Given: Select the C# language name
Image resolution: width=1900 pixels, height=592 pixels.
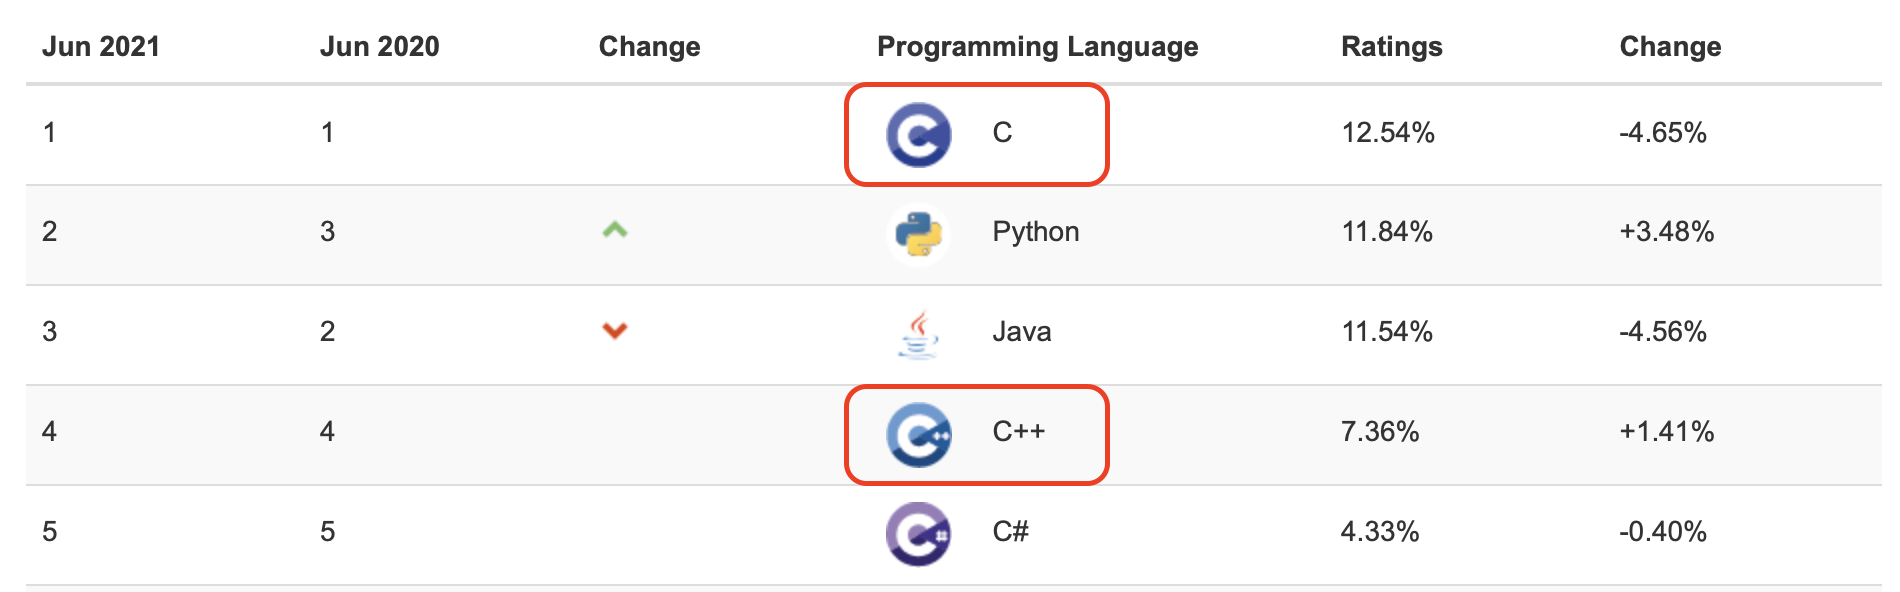Looking at the screenshot, I should pos(1010,531).
